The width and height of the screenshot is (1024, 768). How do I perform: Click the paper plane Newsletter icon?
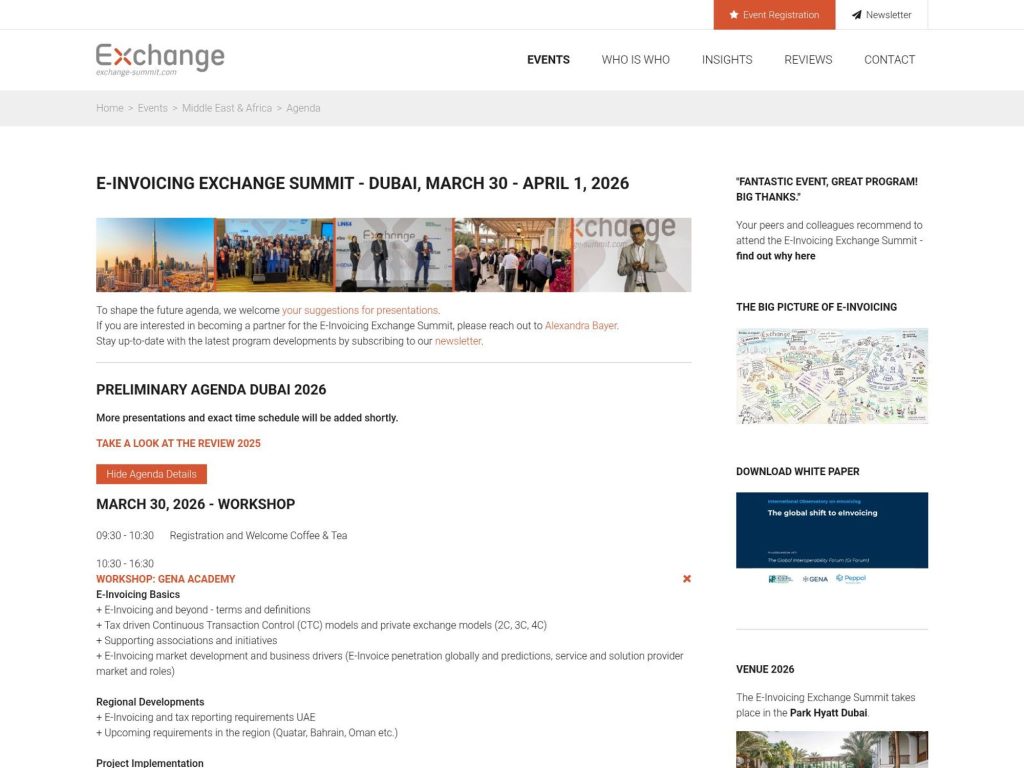pos(857,14)
